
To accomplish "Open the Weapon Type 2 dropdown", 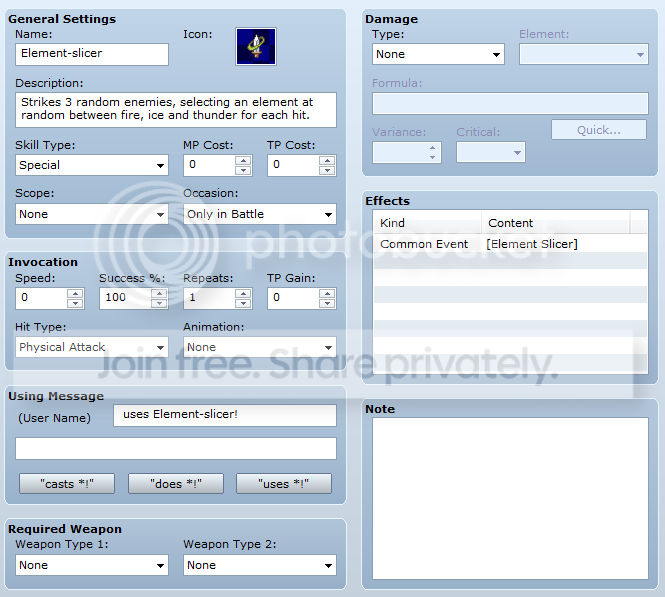I will click(260, 565).
